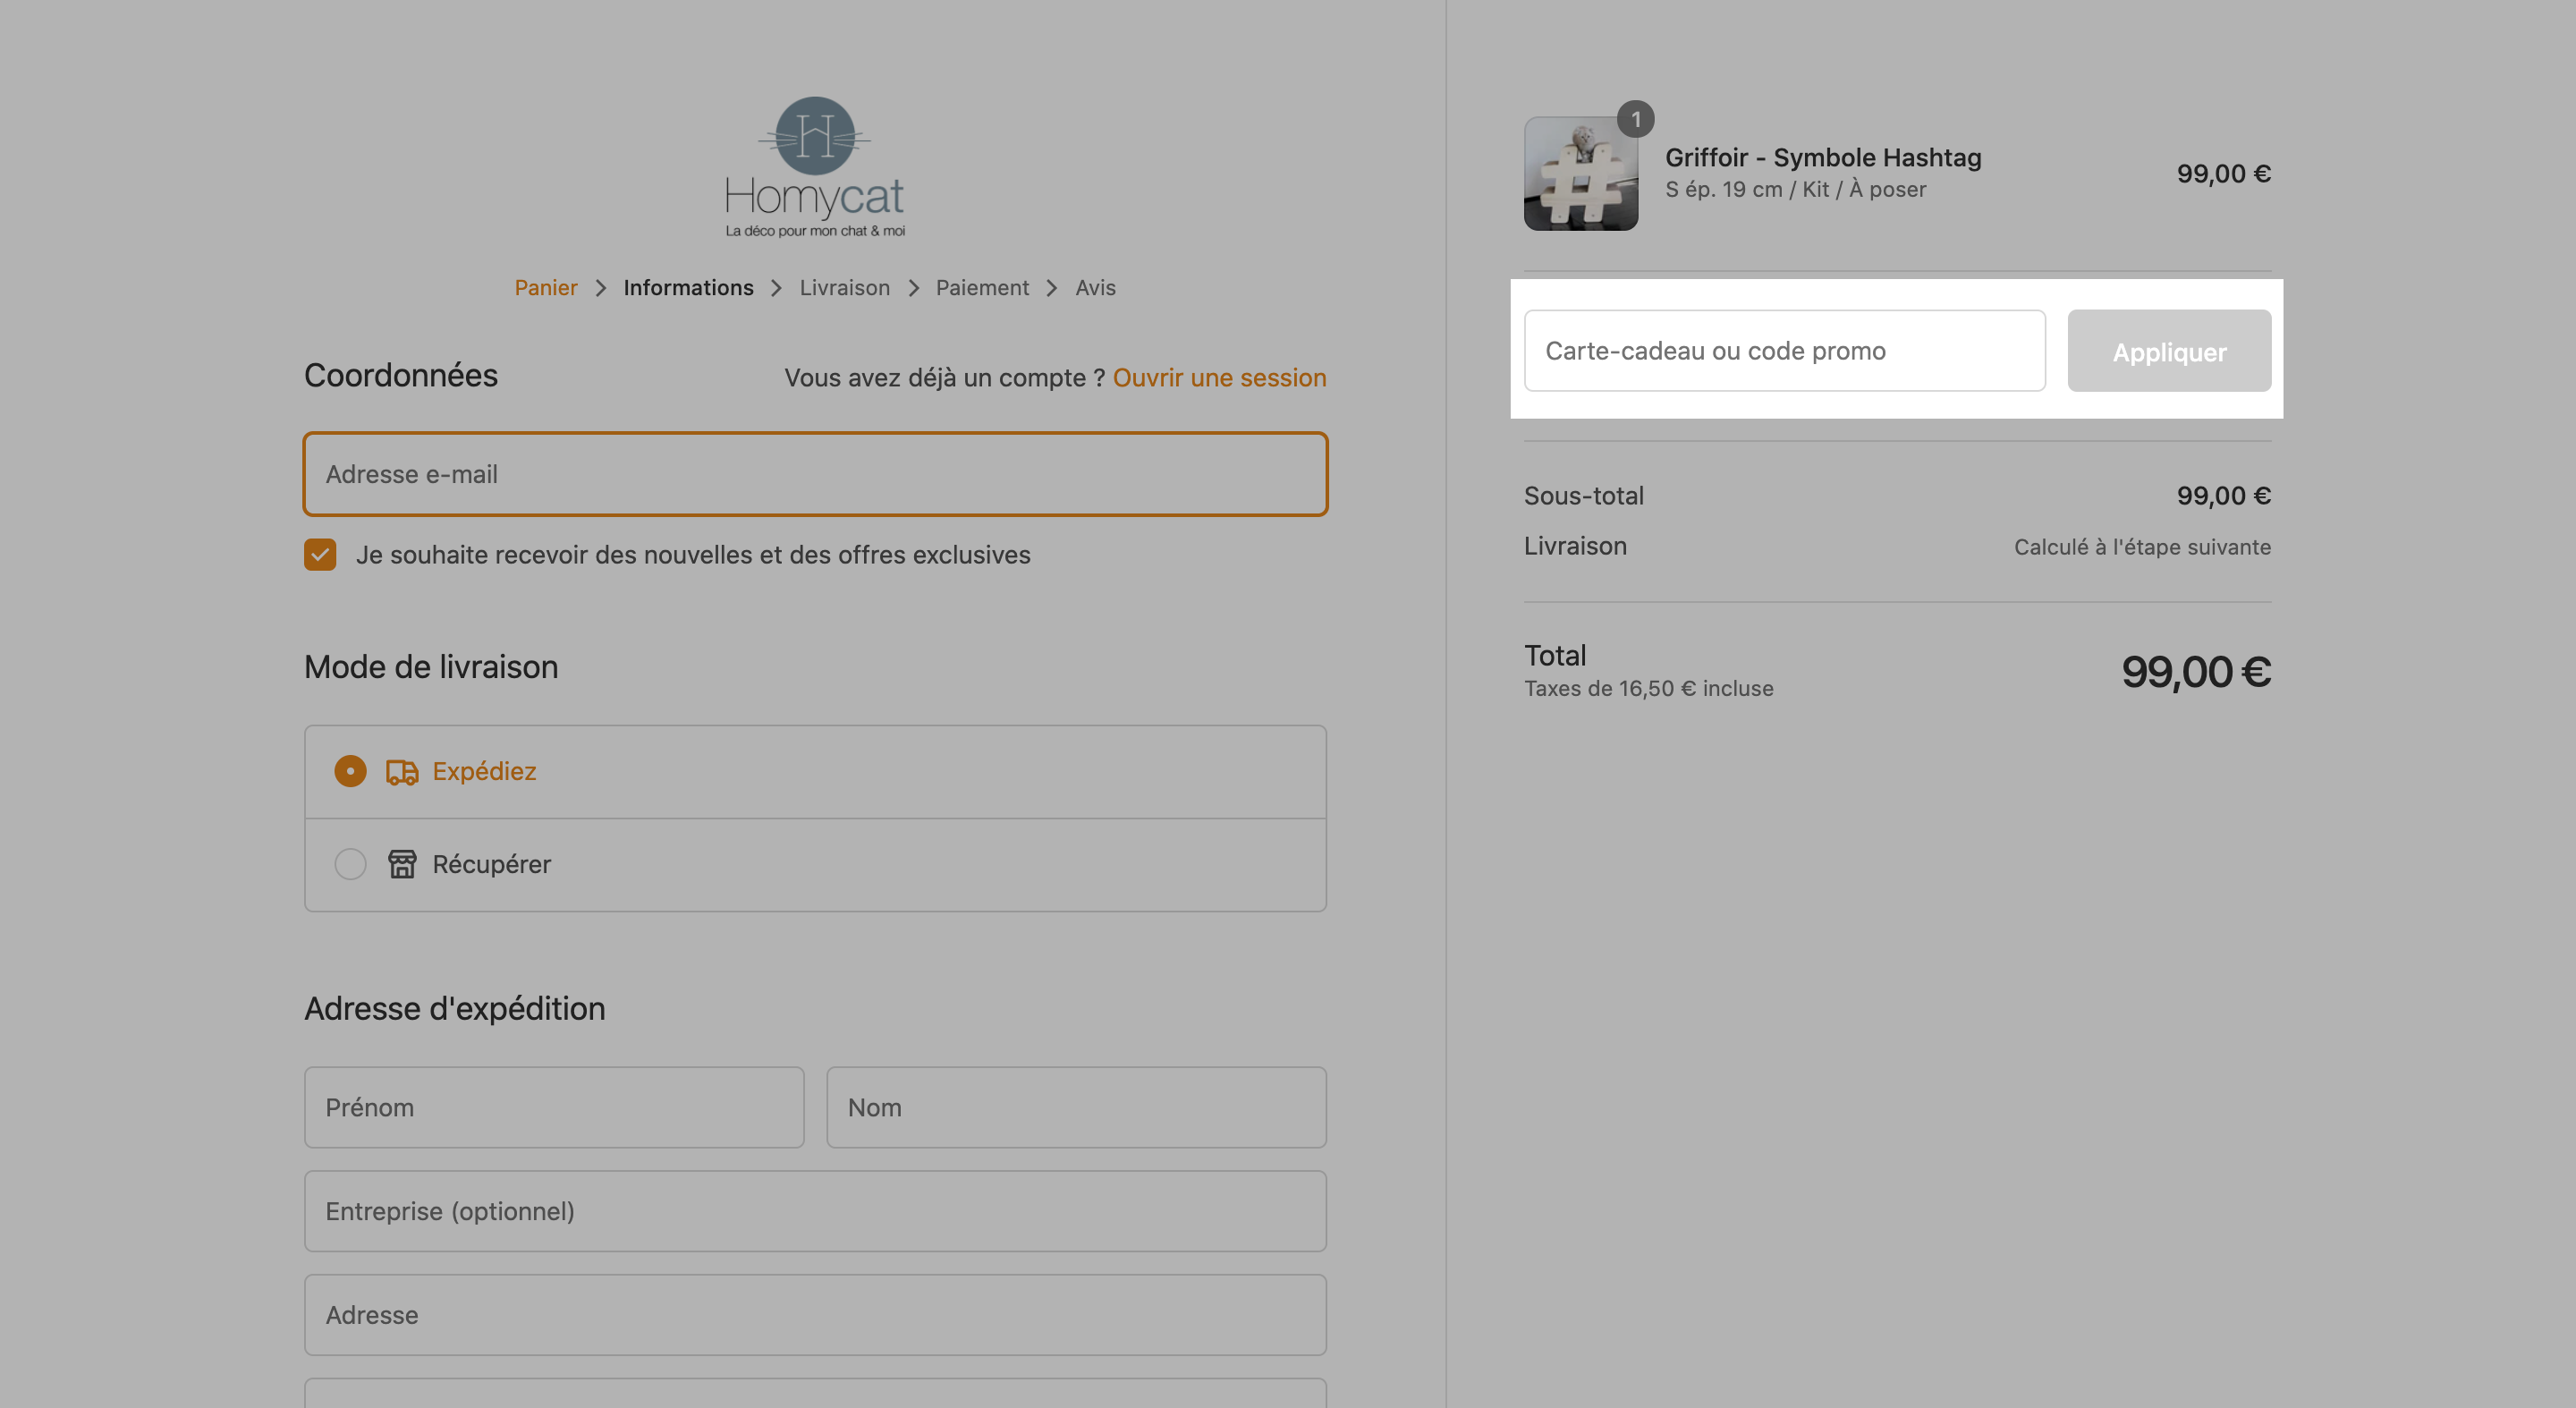The width and height of the screenshot is (2576, 1408).
Task: Click the Paiement breadcrumb step
Action: tap(982, 288)
